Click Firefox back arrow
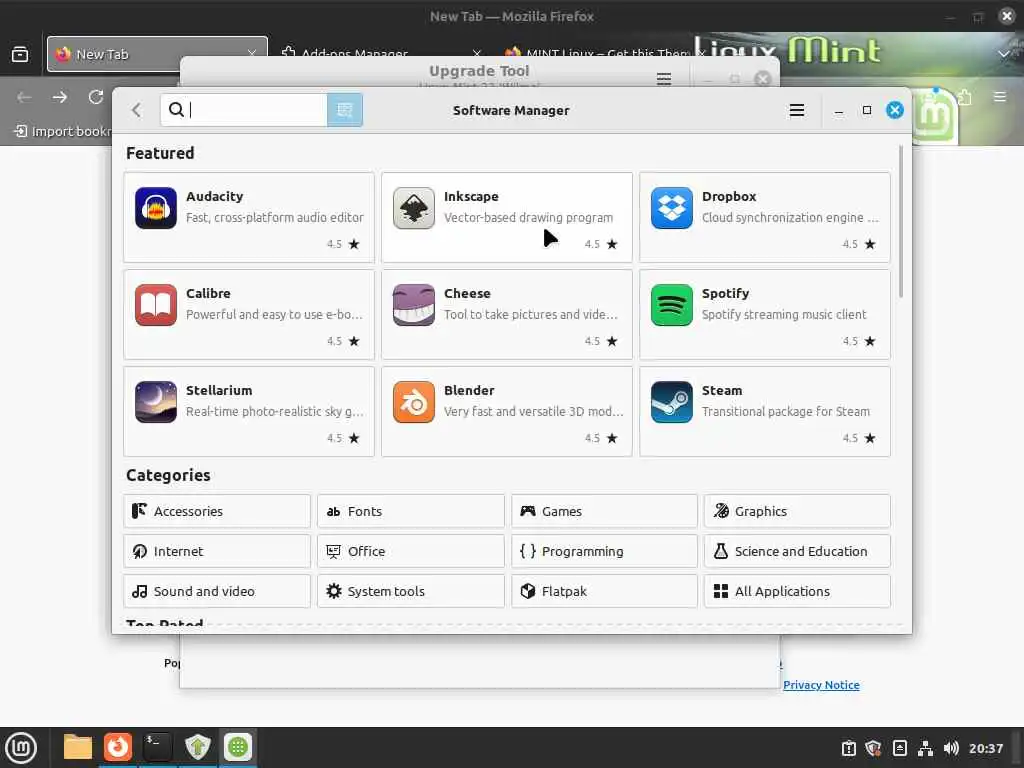The height and width of the screenshot is (768, 1024). point(24,97)
